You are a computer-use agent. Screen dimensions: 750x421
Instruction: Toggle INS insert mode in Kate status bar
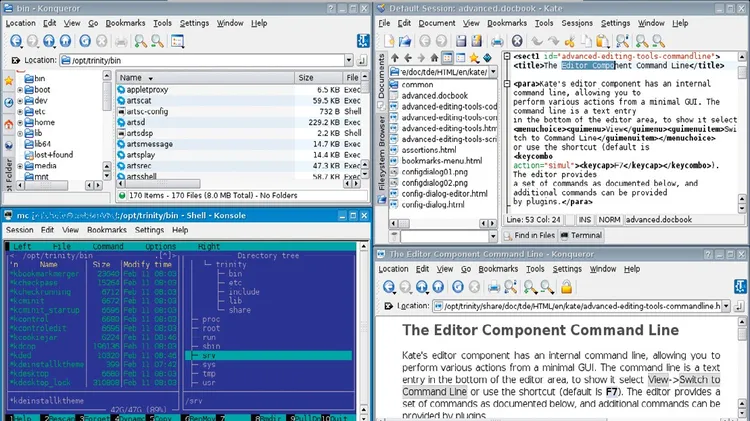coord(585,220)
